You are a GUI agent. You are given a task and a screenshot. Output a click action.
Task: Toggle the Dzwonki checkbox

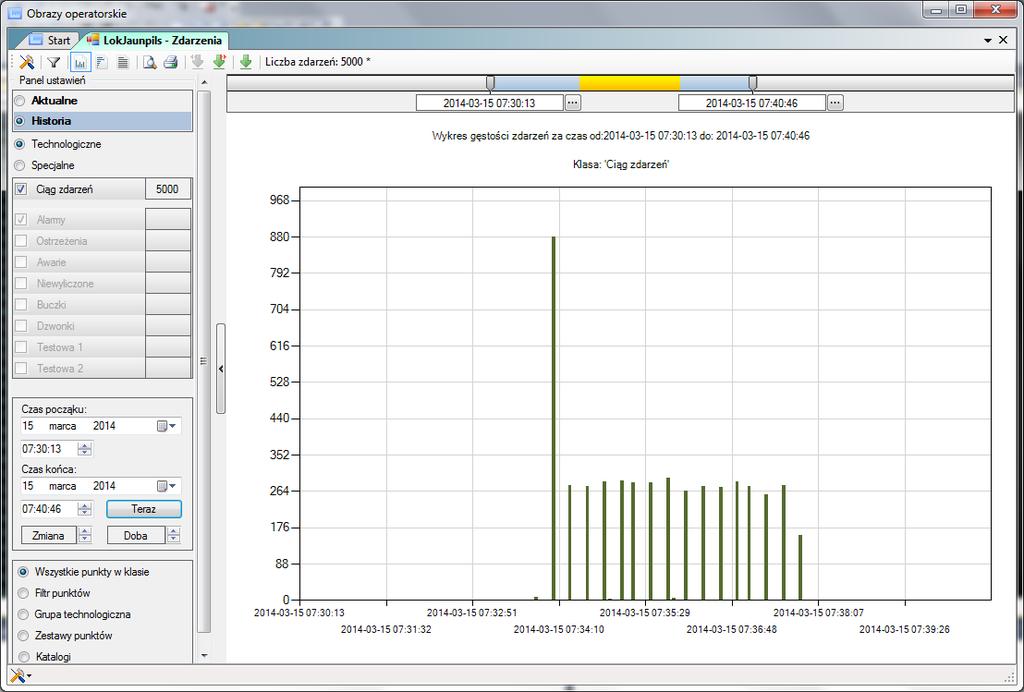21,326
